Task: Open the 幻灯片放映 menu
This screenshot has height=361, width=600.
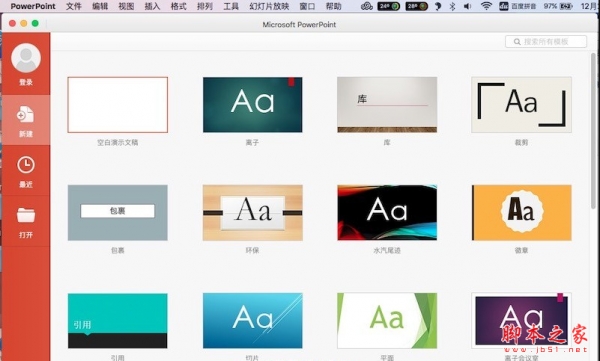Action: coord(269,6)
